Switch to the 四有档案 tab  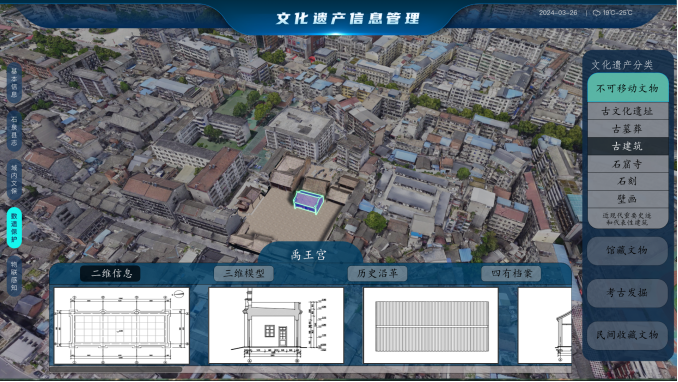[x=511, y=273]
